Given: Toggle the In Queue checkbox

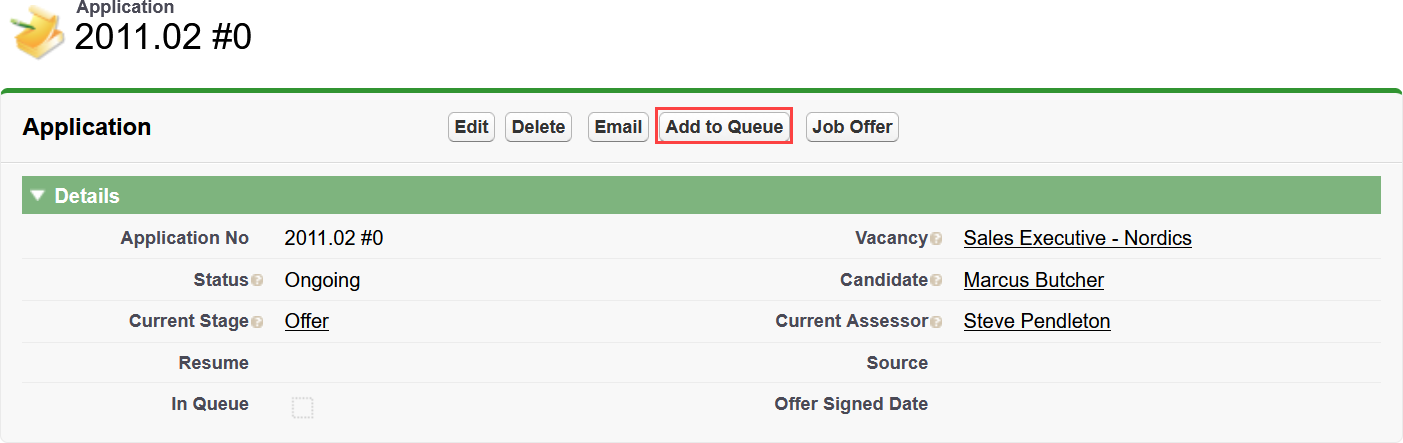Looking at the screenshot, I should tap(302, 407).
